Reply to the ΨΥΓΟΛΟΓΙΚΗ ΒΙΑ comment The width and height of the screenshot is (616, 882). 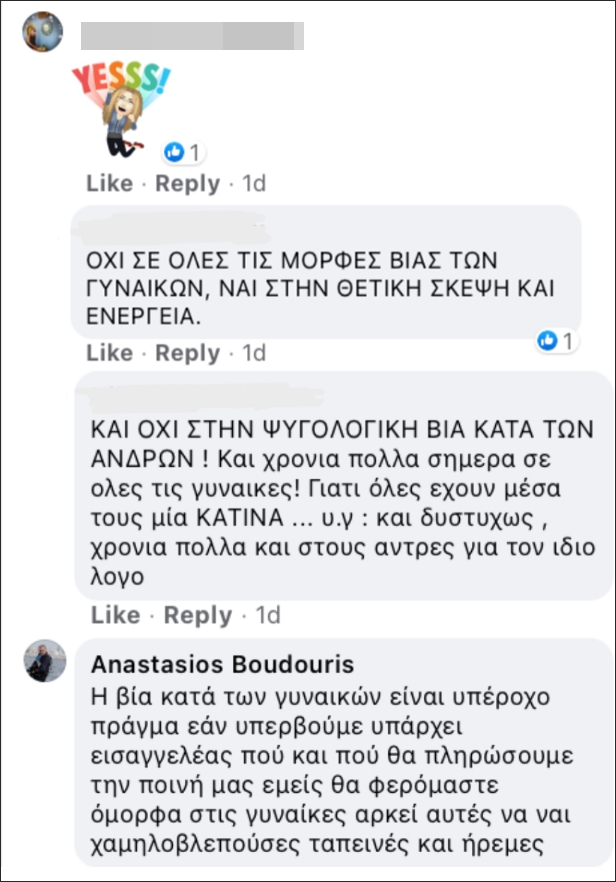[x=197, y=615]
